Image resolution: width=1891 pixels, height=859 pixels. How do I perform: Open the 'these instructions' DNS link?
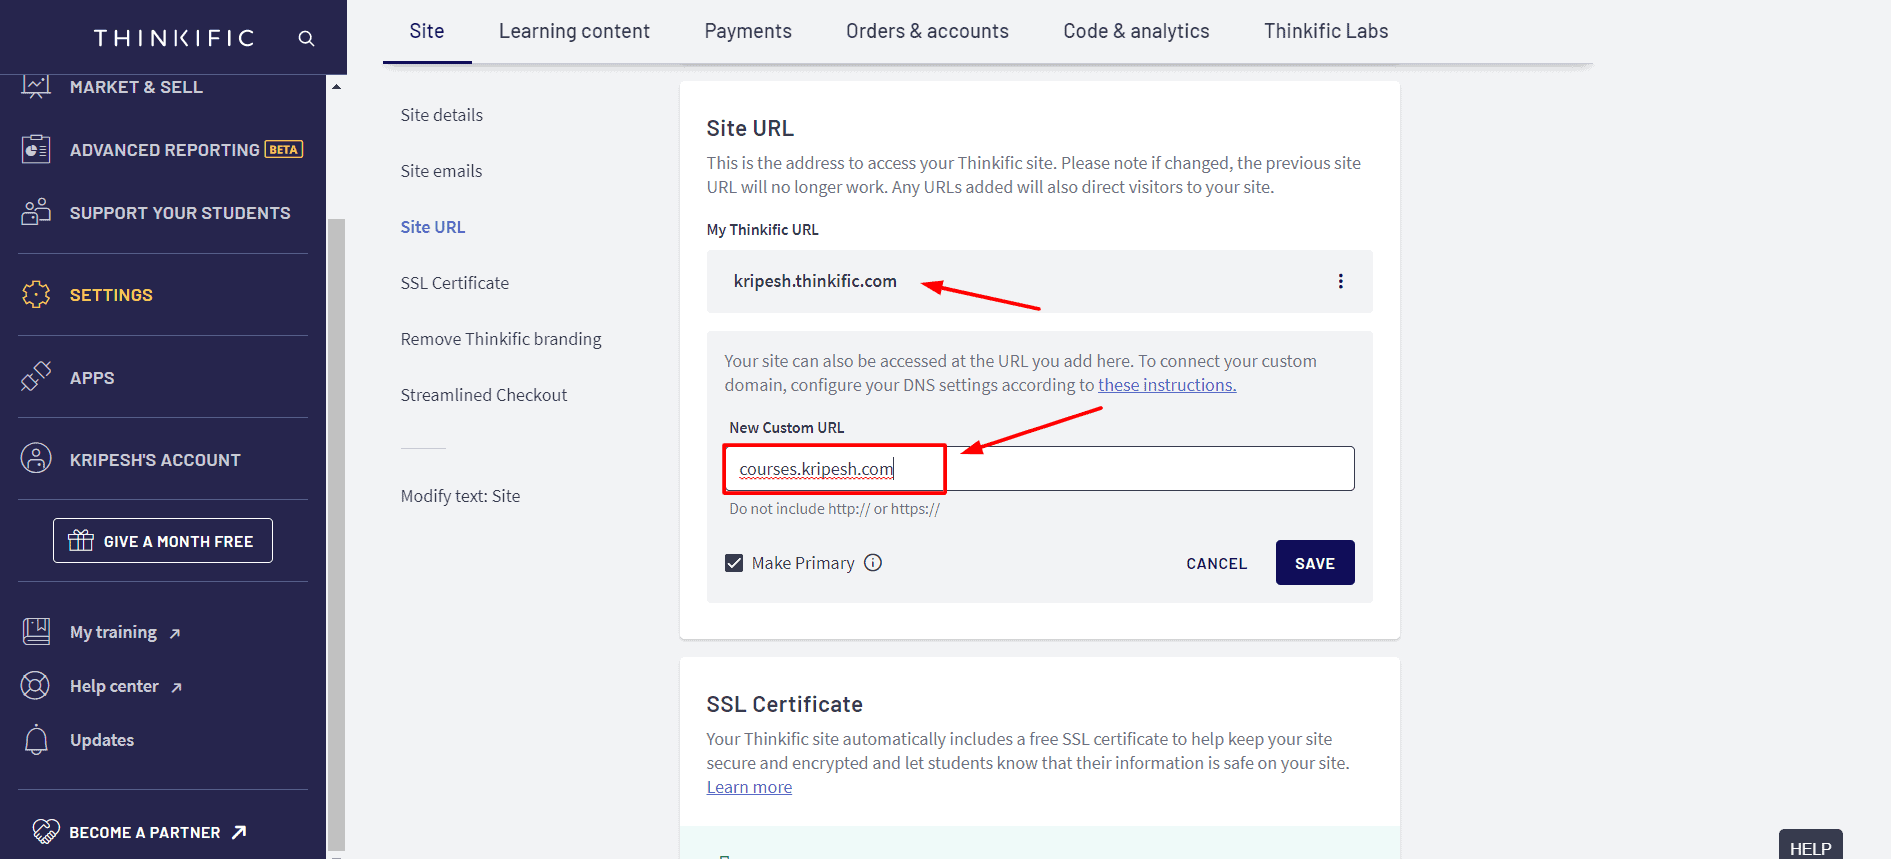tap(1166, 385)
